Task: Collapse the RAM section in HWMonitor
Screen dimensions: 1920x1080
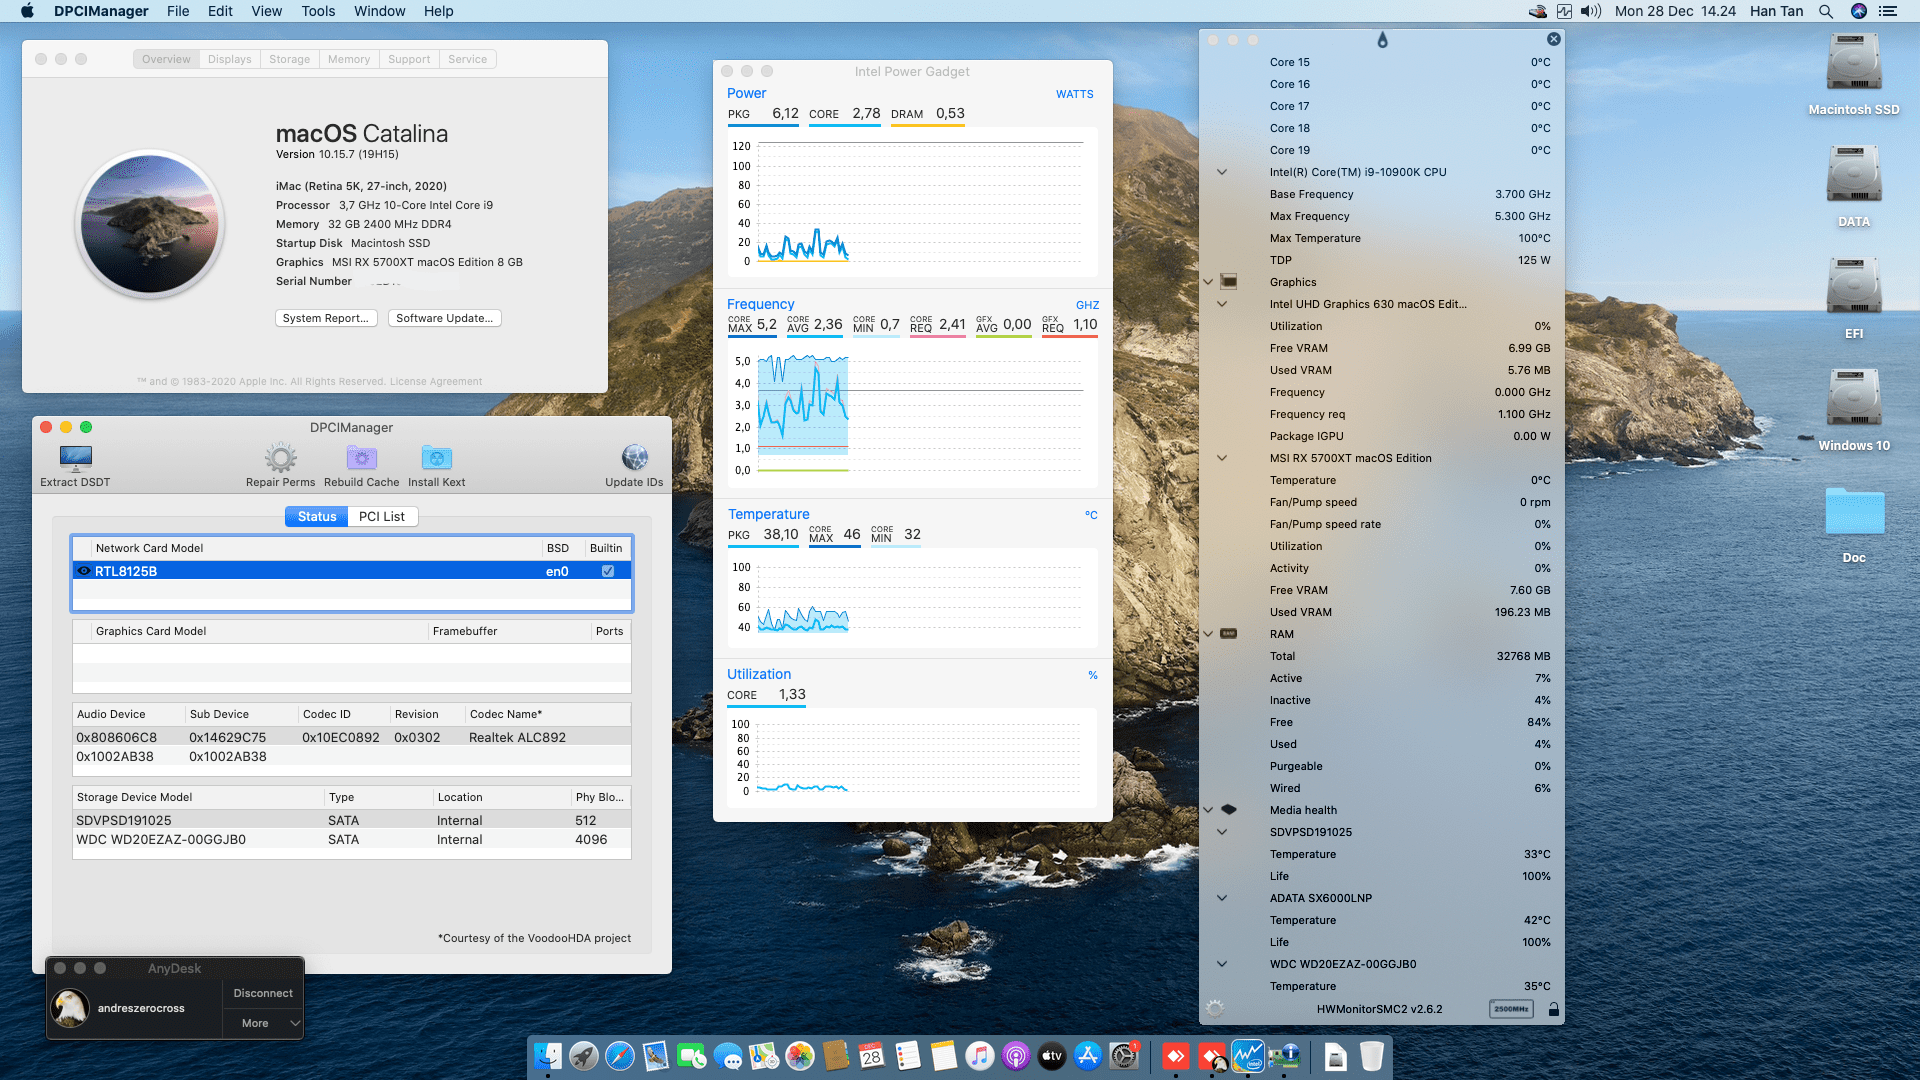Action: 1208,634
